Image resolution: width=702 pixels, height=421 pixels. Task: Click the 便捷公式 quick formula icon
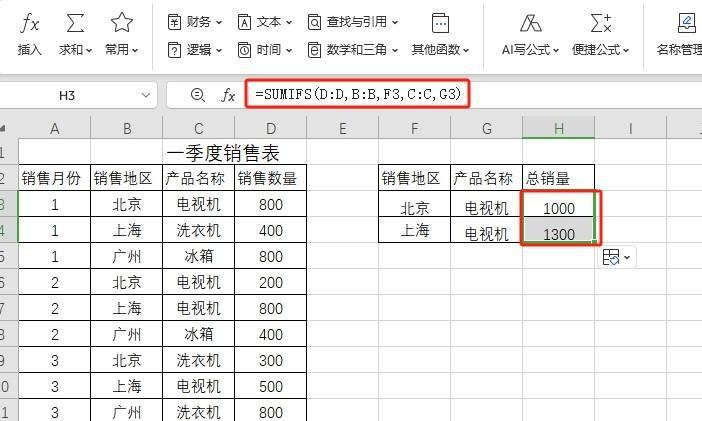[600, 22]
